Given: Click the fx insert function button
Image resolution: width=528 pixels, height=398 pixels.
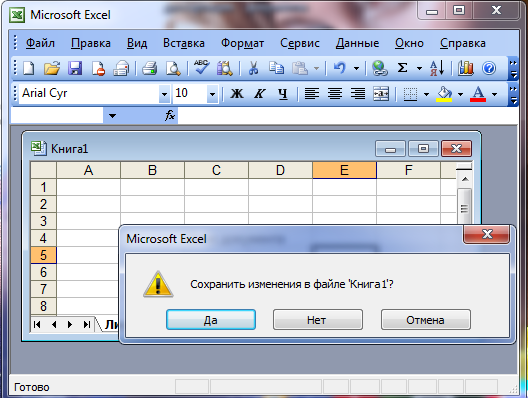Looking at the screenshot, I should tap(170, 115).
